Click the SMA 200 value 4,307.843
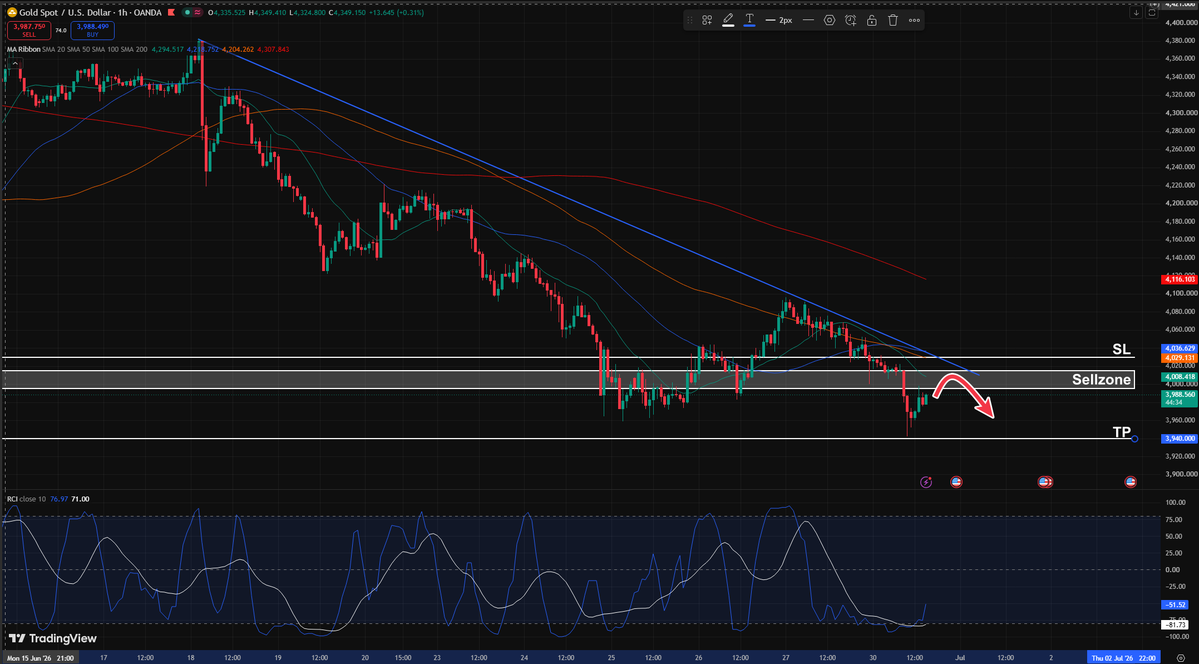 274,49
